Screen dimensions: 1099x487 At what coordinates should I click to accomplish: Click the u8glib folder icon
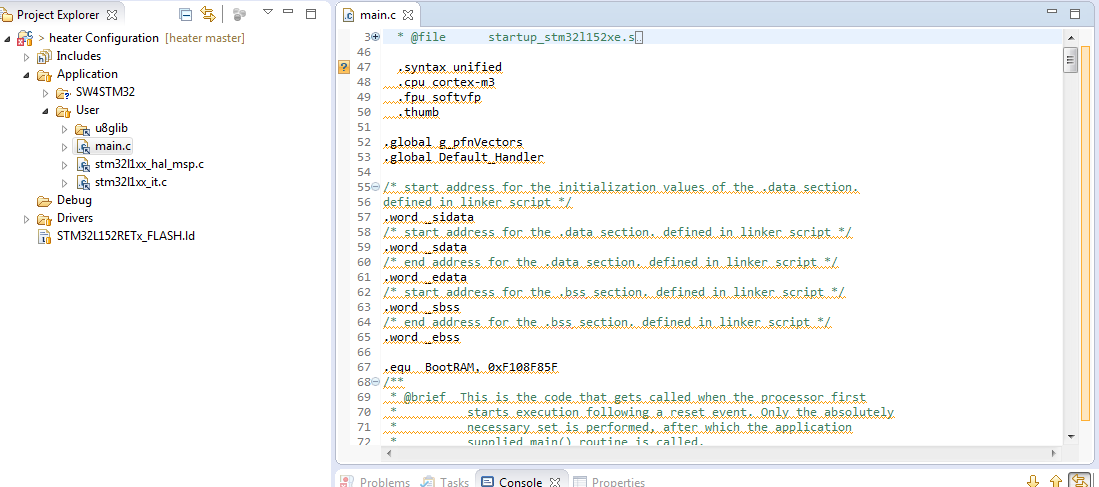pyautogui.click(x=83, y=129)
